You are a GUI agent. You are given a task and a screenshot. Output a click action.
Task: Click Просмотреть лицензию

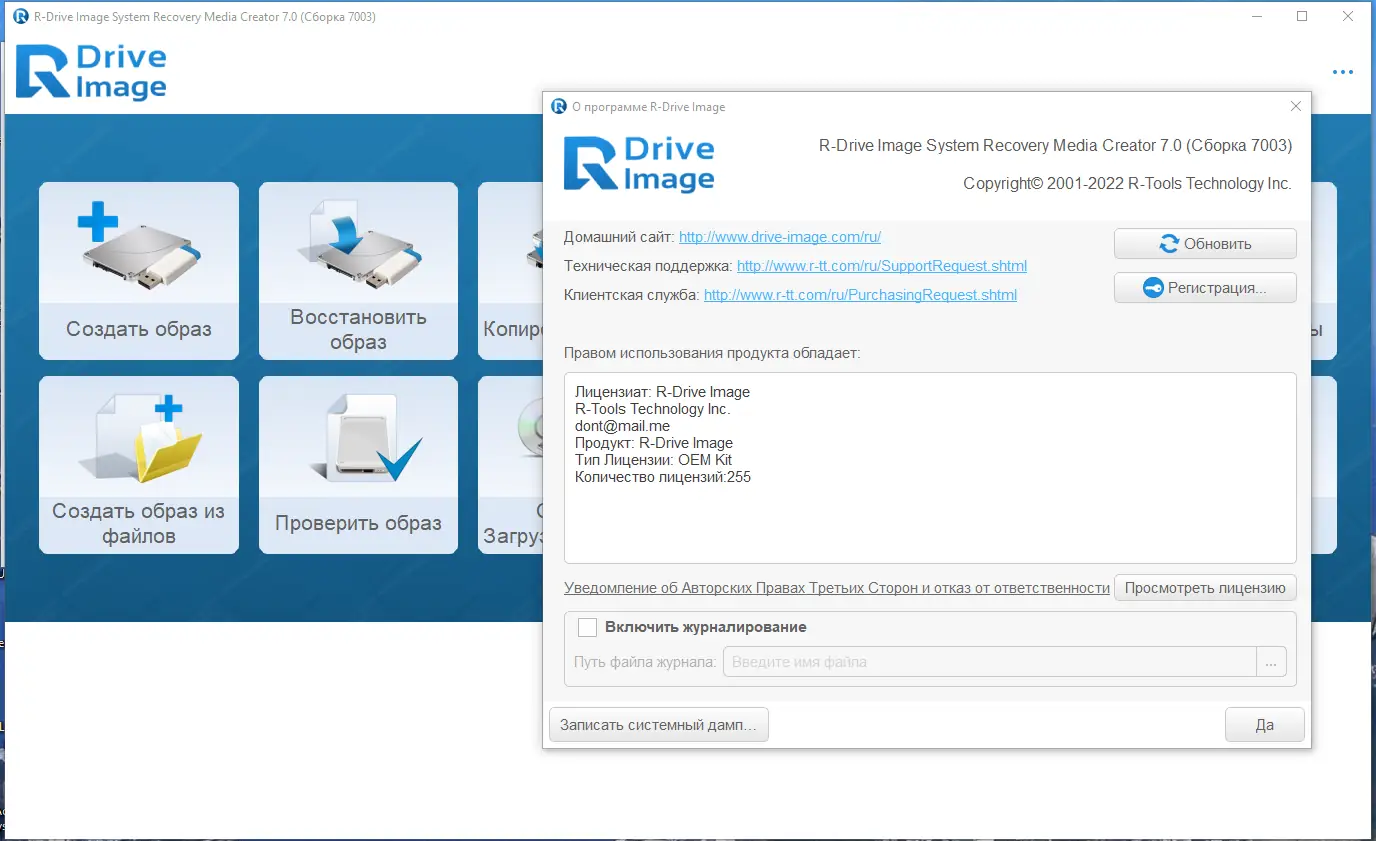(x=1205, y=587)
